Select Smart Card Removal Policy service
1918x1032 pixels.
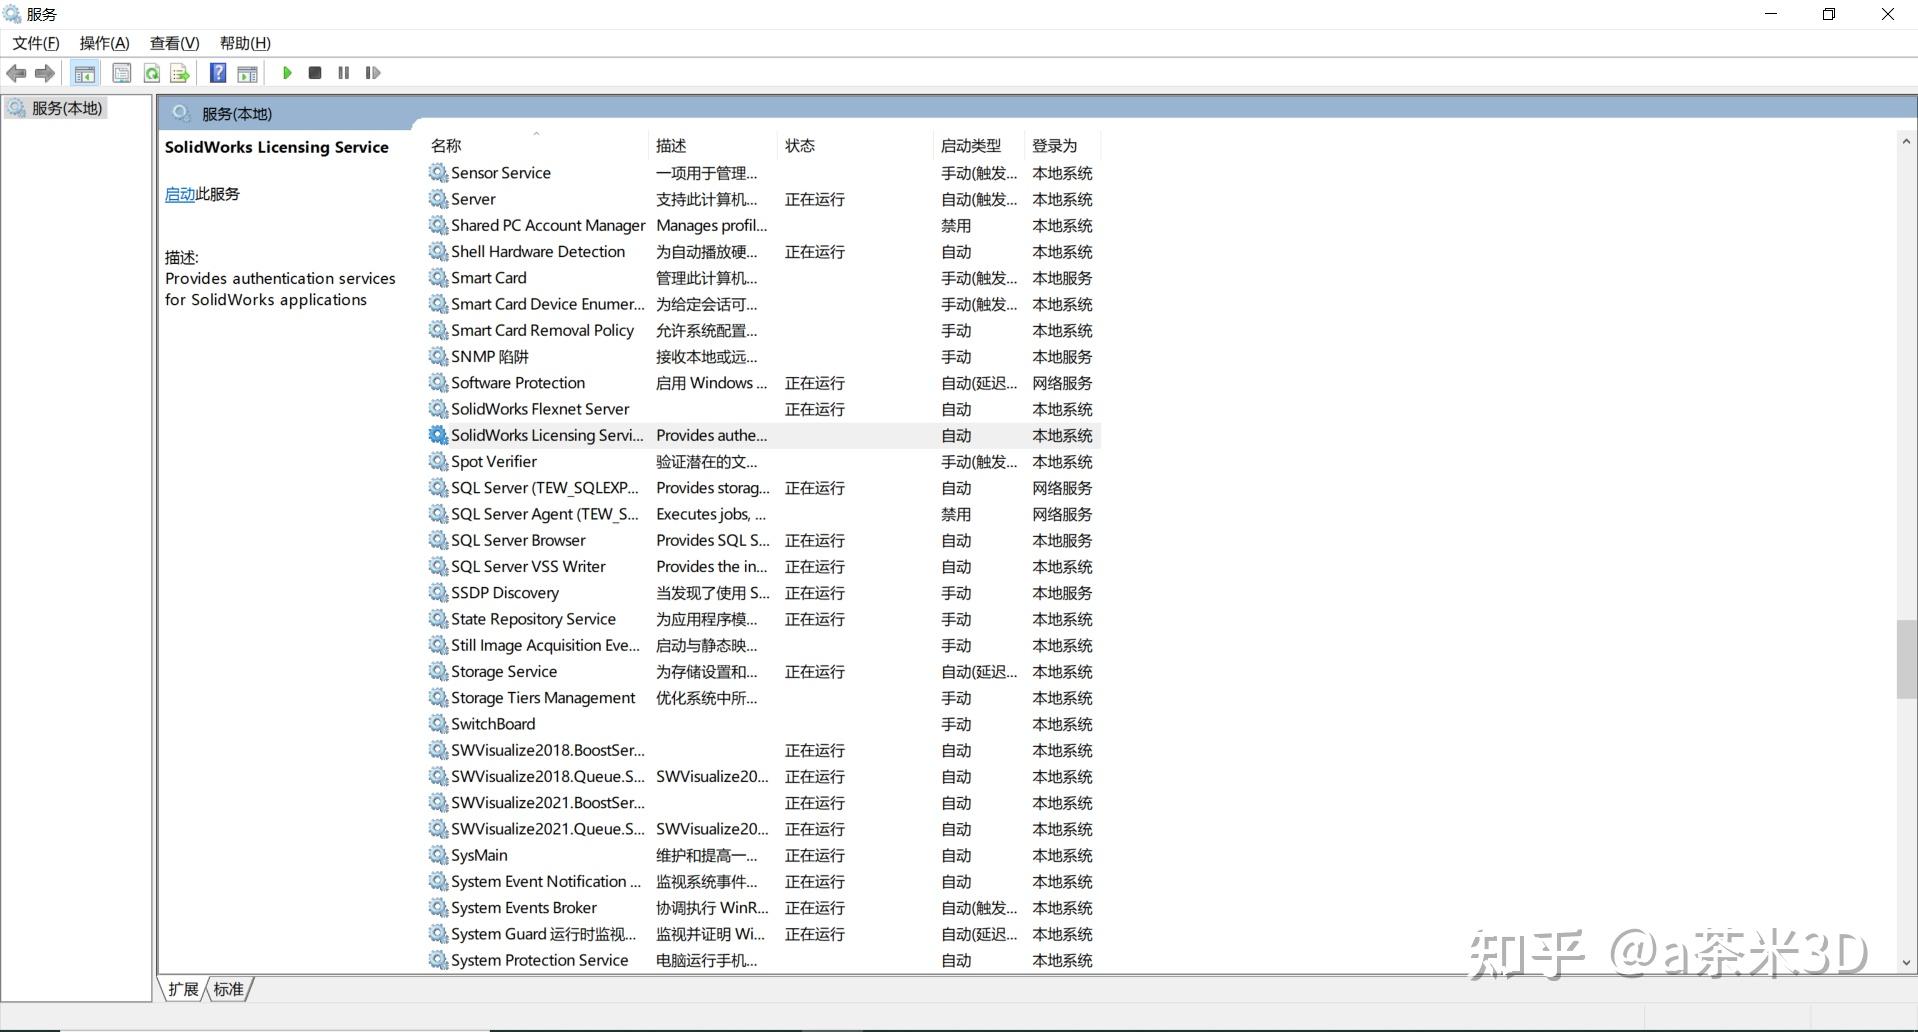(764, 330)
